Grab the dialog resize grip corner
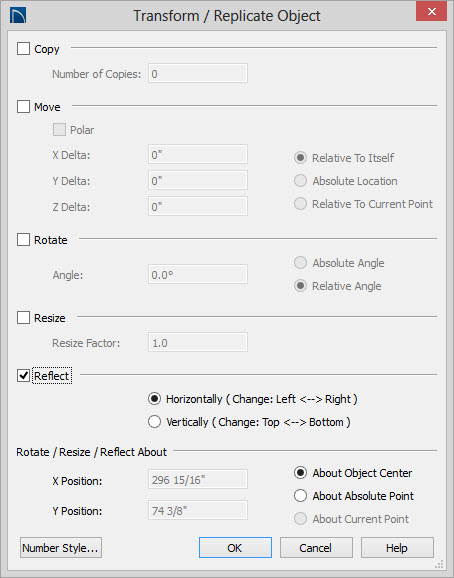The height and width of the screenshot is (578, 454). 440,564
